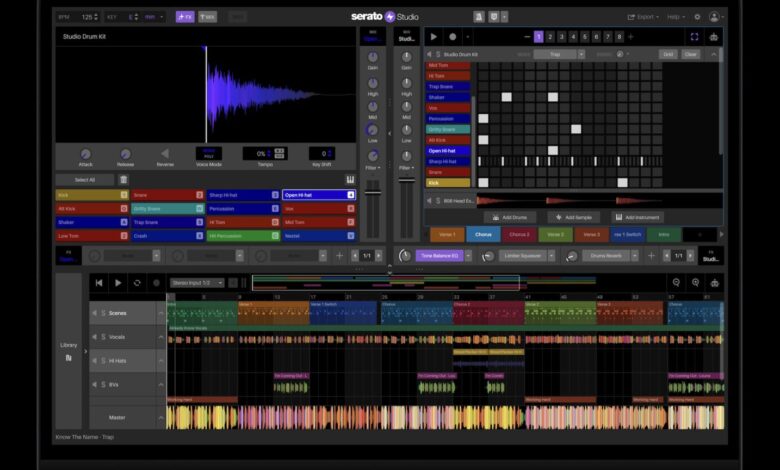
Task: Select pattern number 8
Action: point(619,37)
